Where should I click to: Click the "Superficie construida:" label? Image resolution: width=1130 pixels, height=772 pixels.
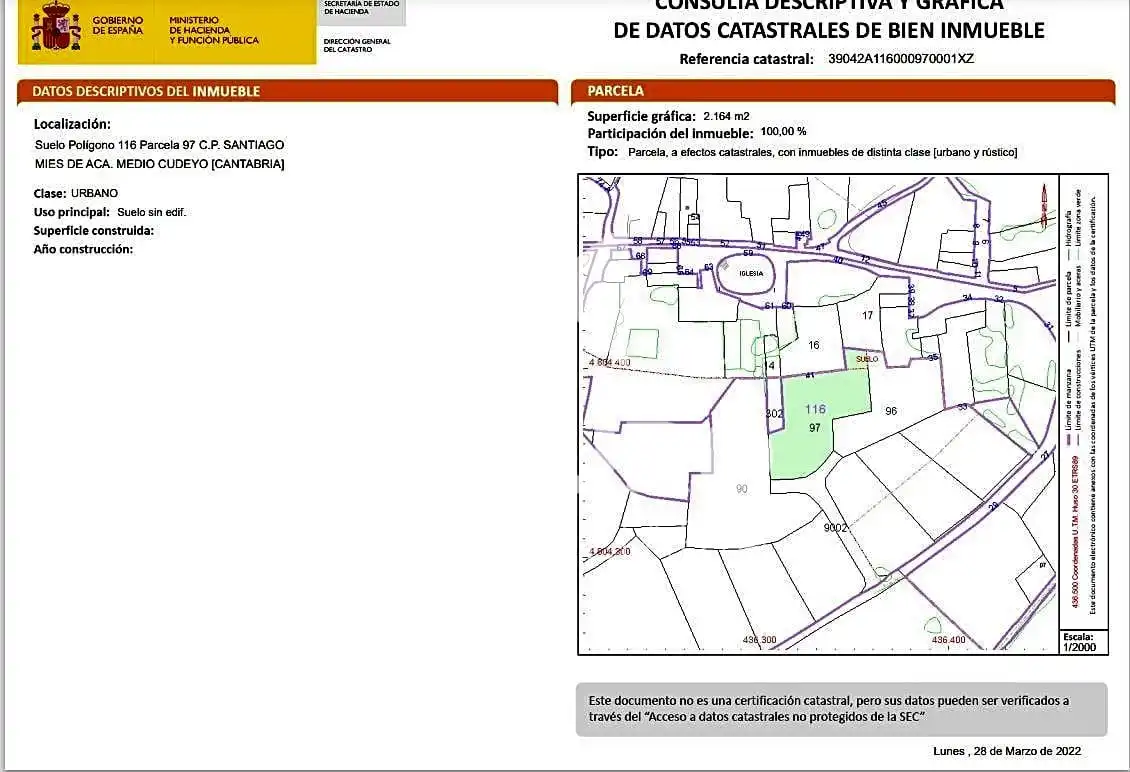point(94,231)
